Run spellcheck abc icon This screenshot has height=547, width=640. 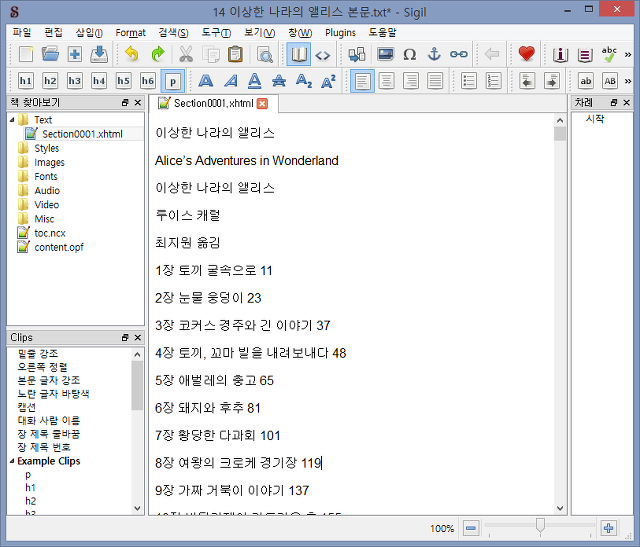point(609,54)
